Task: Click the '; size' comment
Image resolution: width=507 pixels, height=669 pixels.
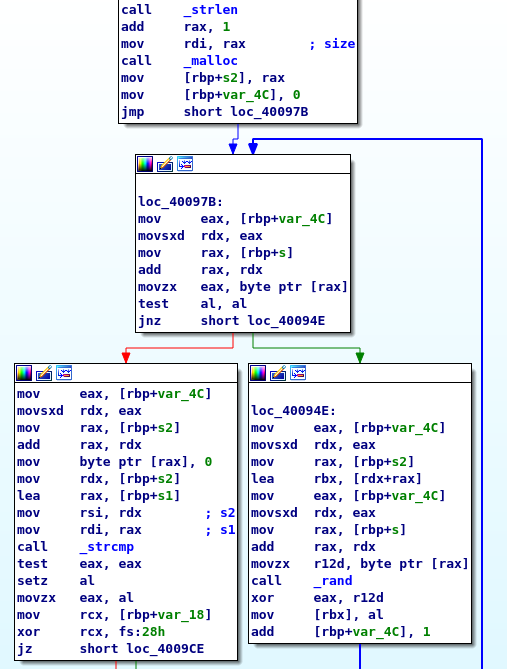Action: pos(332,44)
